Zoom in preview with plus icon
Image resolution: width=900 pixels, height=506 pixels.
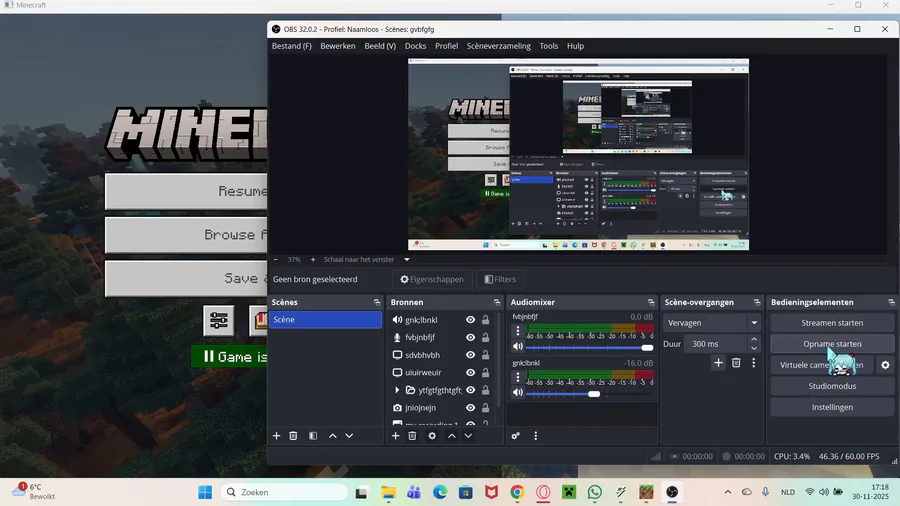click(x=313, y=259)
